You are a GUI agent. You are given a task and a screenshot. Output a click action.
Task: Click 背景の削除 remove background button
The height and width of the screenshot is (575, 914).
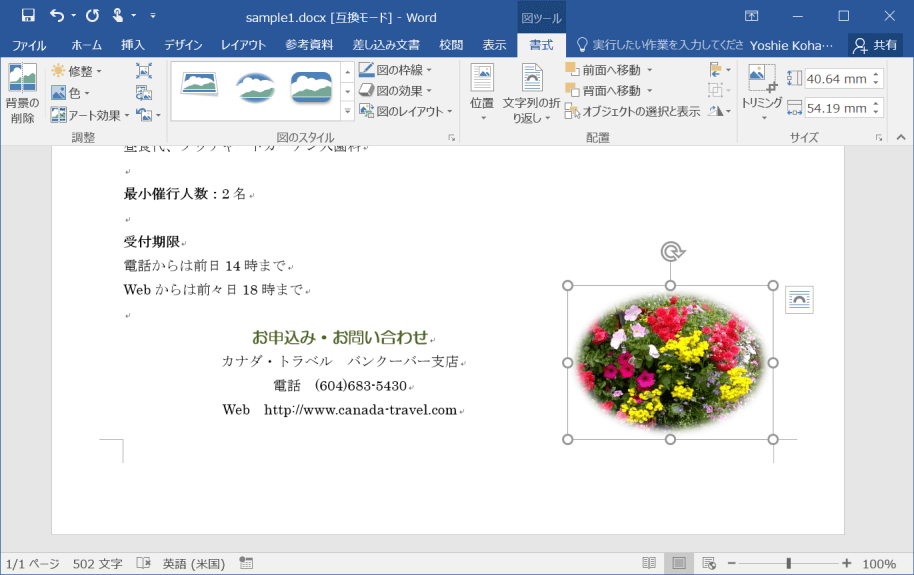(x=22, y=93)
